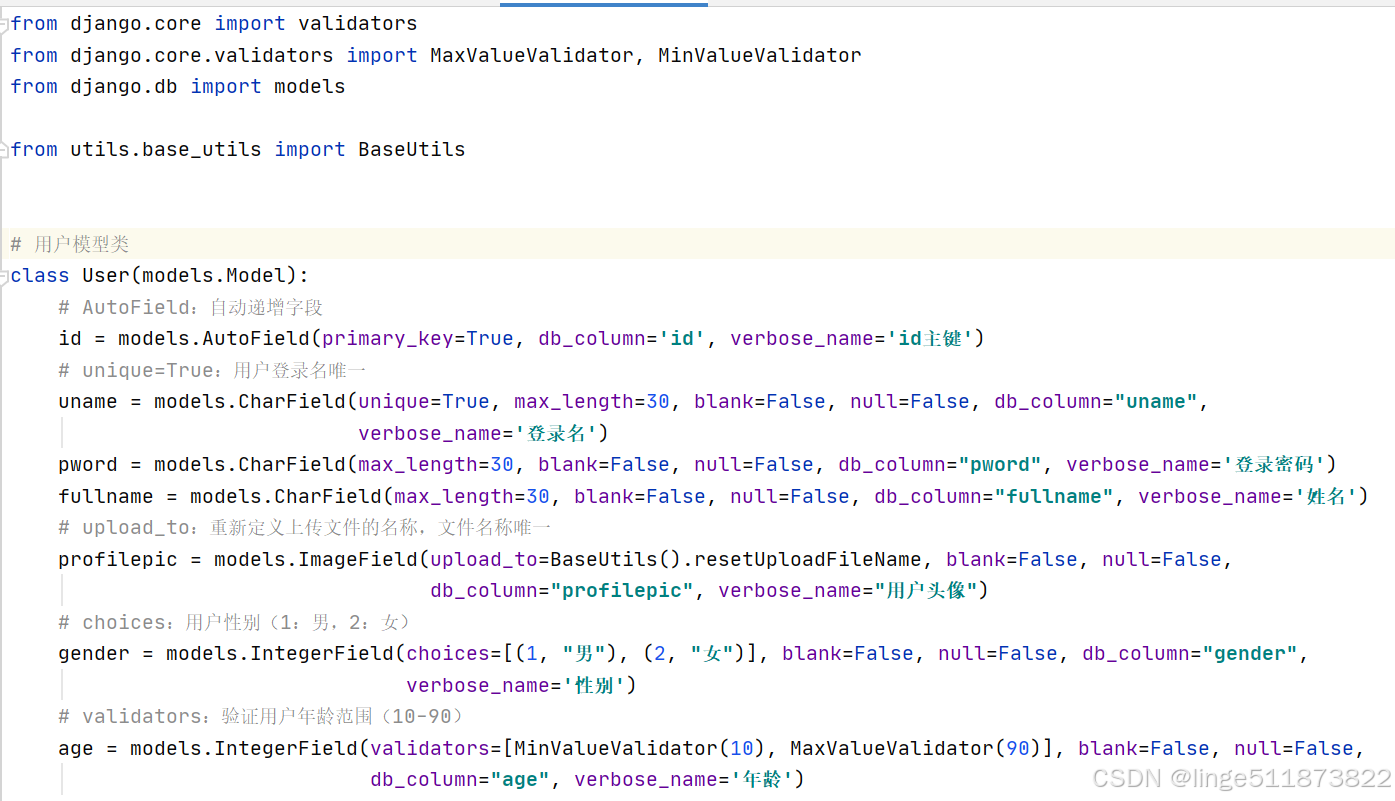Click fold marker beside utils.base_utils import line
This screenshot has height=801, width=1395.
coord(5,149)
